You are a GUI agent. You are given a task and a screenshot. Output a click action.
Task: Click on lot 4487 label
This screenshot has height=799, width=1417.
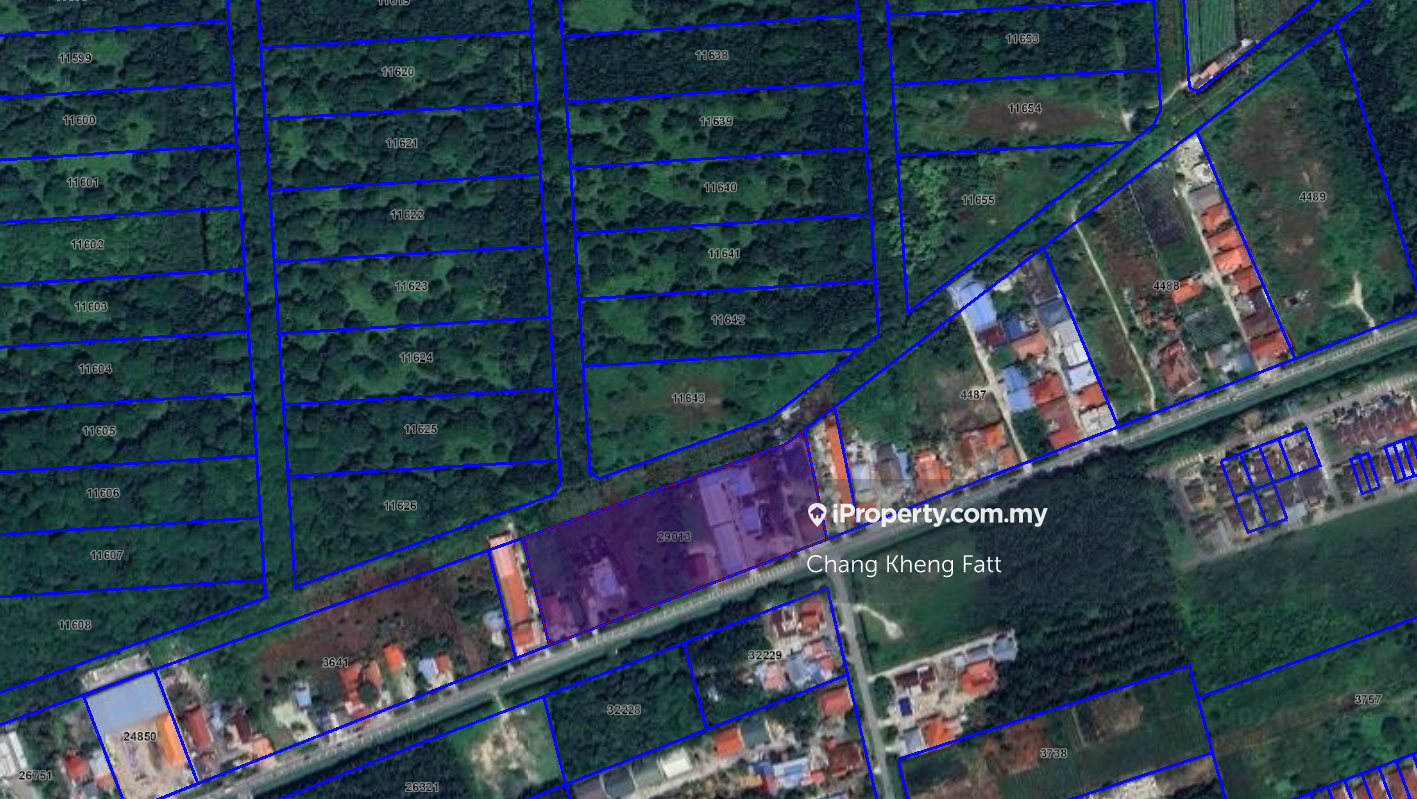pyautogui.click(x=973, y=395)
